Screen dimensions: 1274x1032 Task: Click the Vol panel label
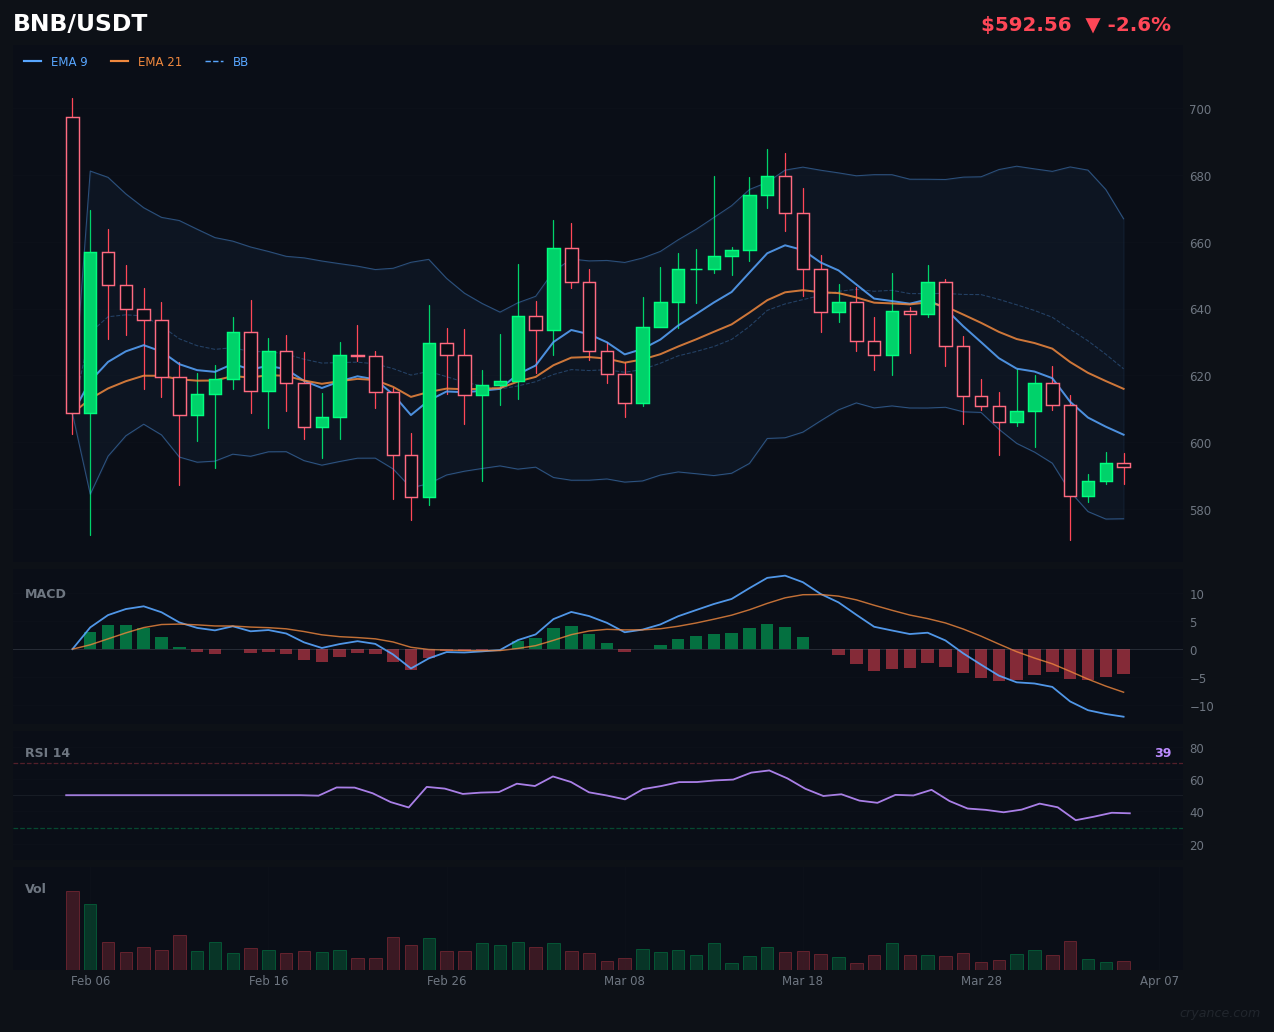35,889
